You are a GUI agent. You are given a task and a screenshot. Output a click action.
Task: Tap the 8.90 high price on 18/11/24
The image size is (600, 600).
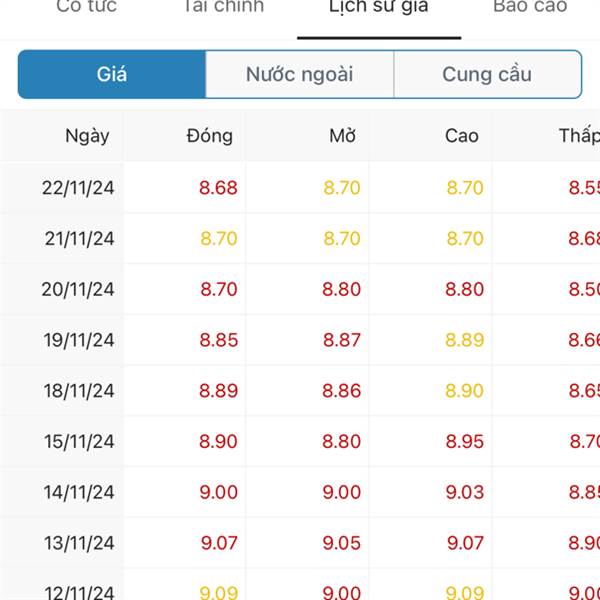click(465, 391)
